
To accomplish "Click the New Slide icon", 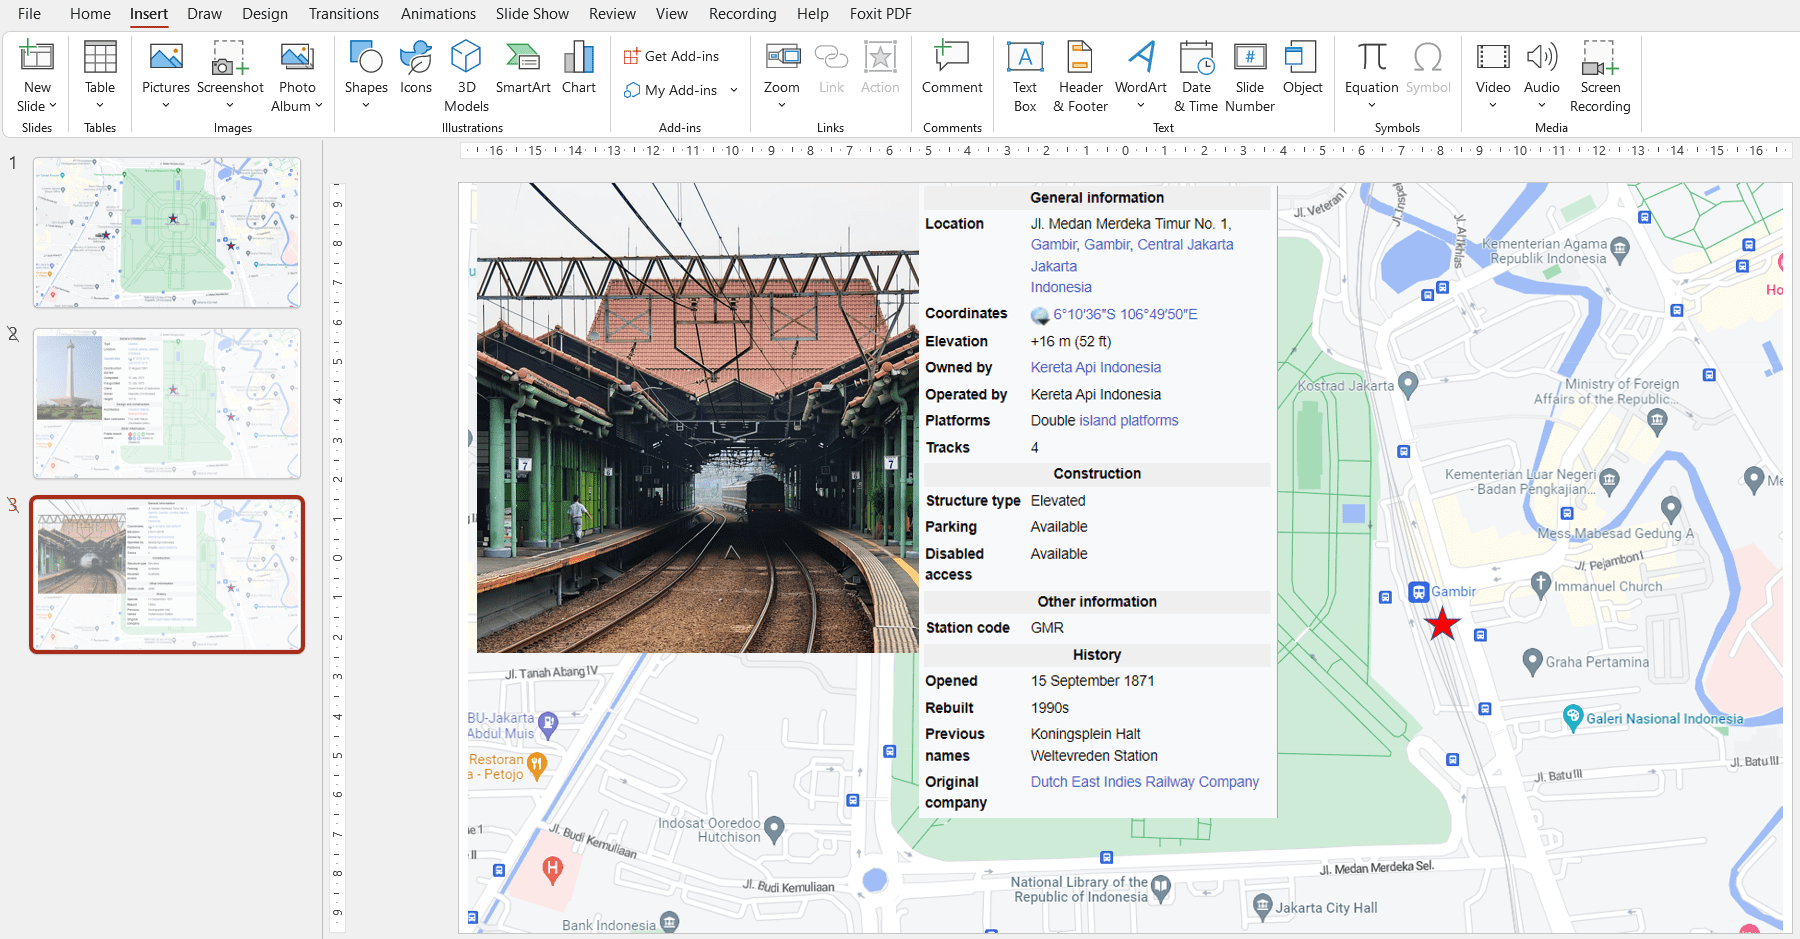I will (37, 58).
